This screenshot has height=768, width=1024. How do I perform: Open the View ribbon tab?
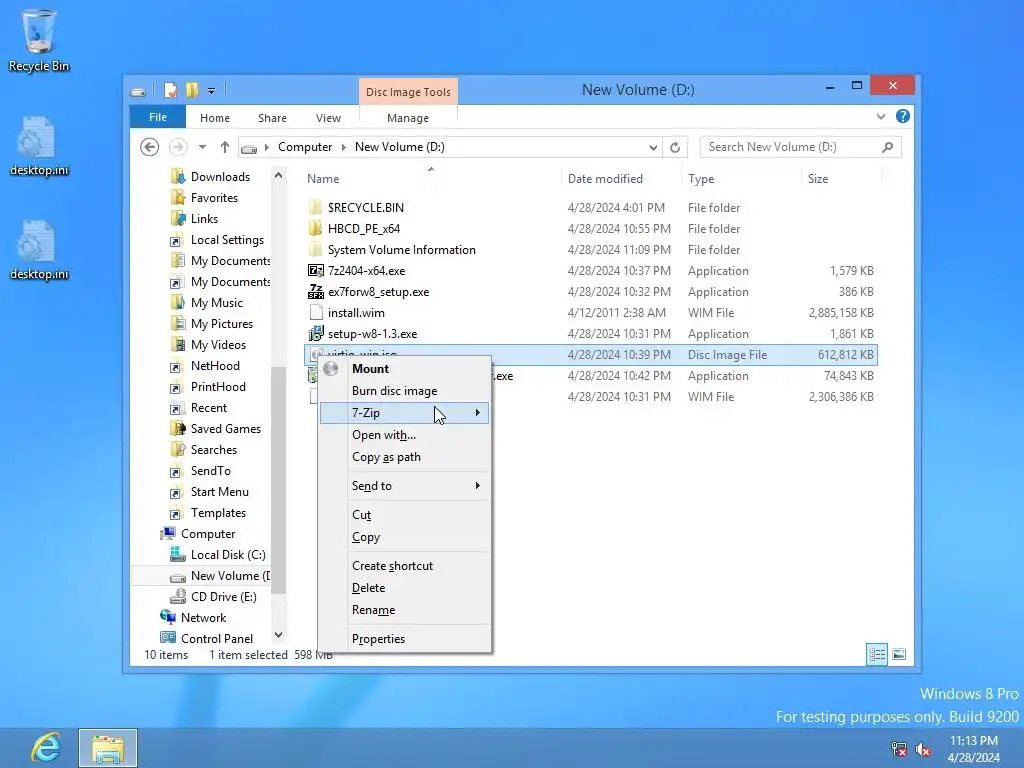(328, 118)
